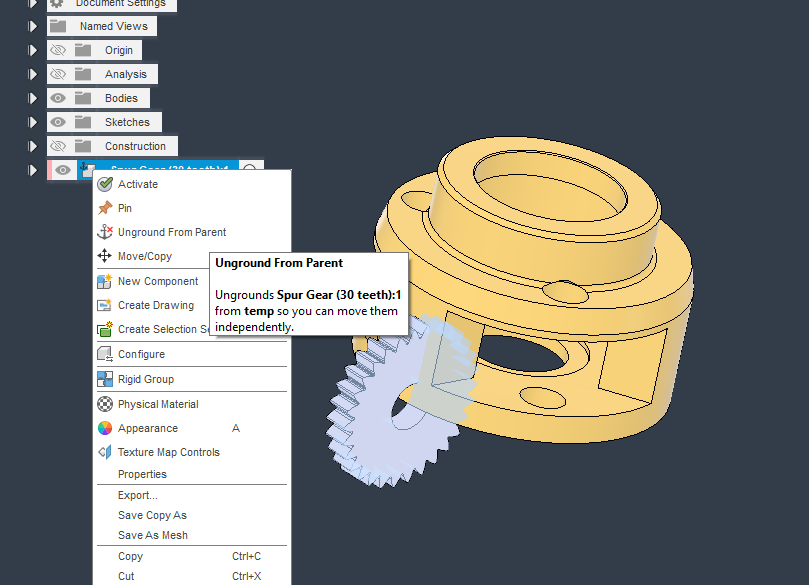Click the Create Selection Set icon
Viewport: 809px width, 585px height.
coord(105,329)
